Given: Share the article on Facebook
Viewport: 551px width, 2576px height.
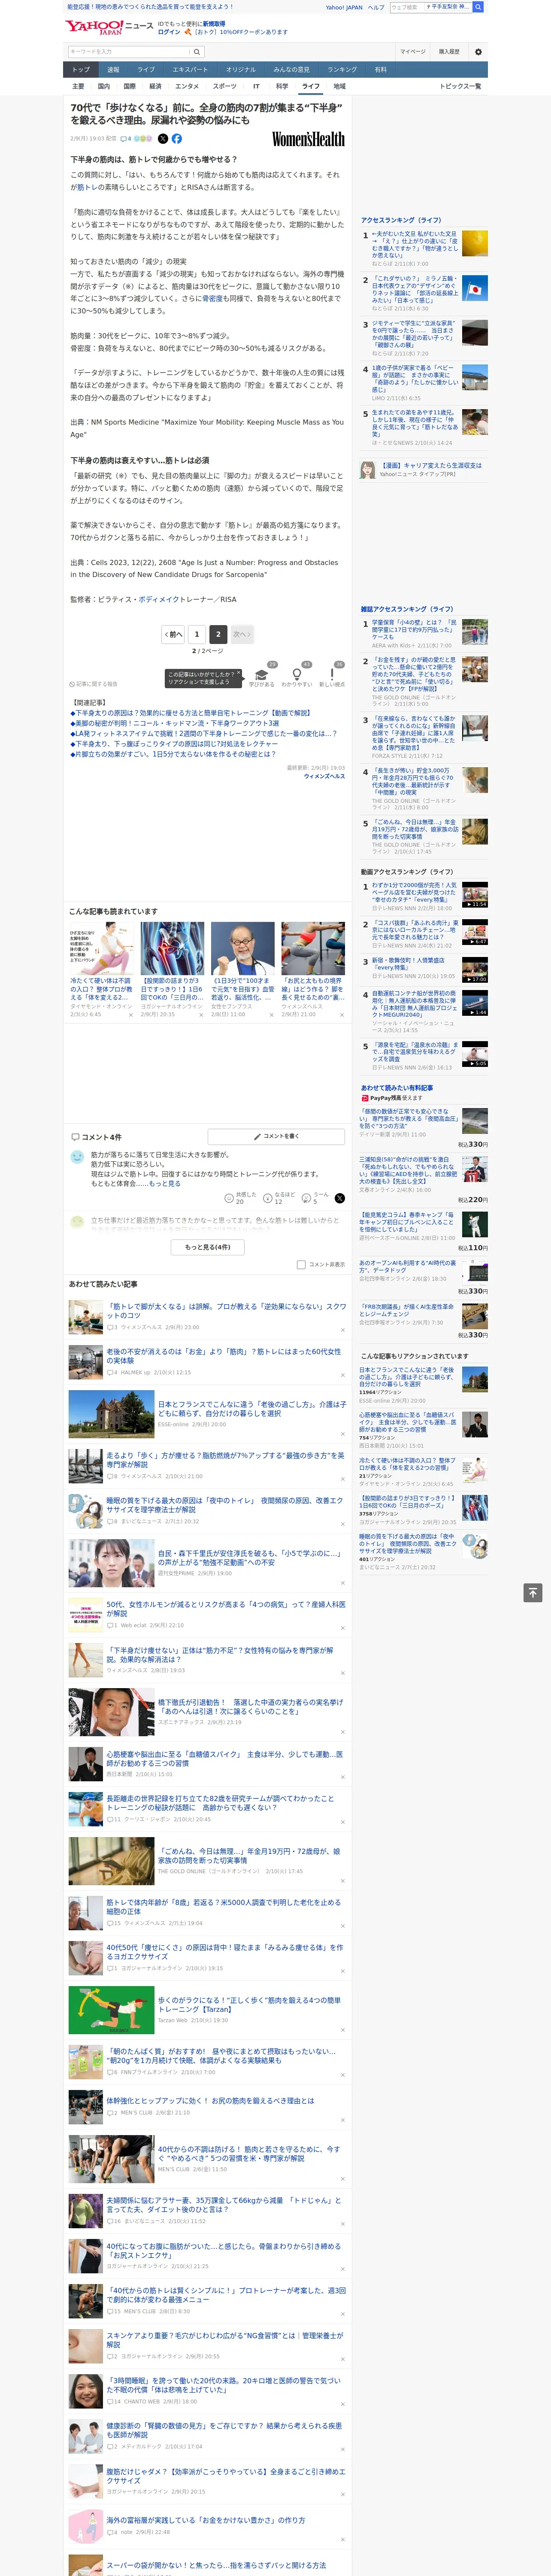Looking at the screenshot, I should tap(177, 139).
